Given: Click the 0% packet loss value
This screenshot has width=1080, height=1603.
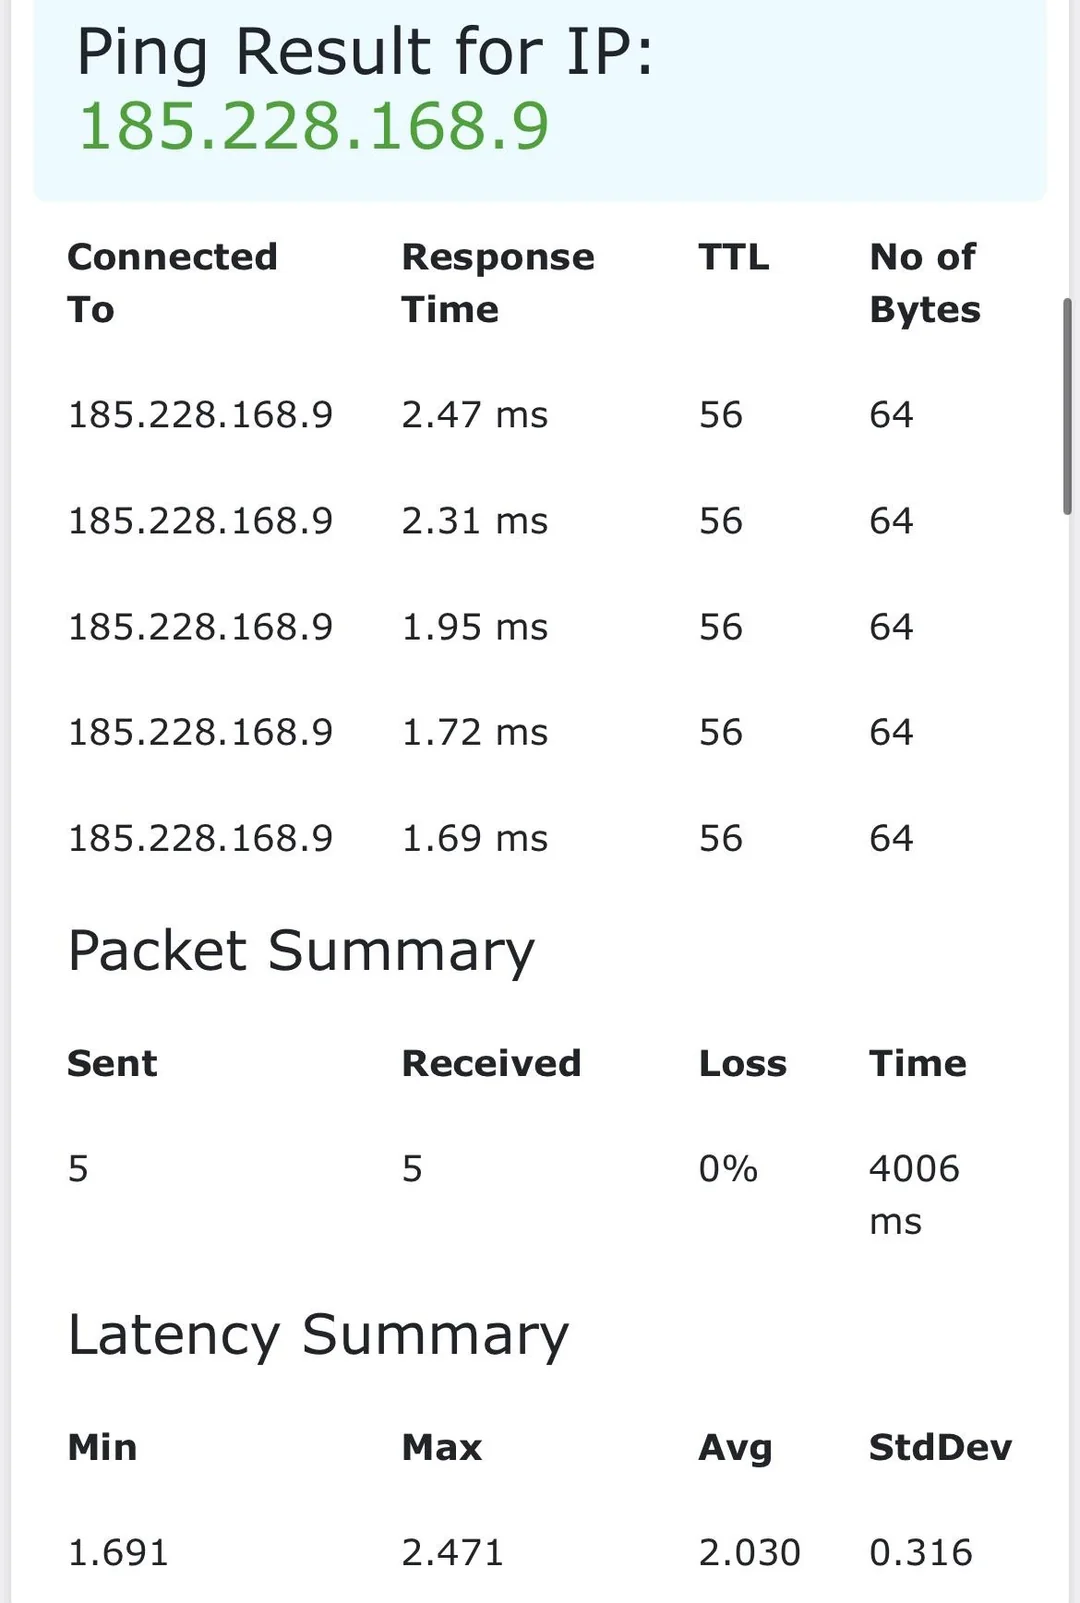Looking at the screenshot, I should click(728, 1168).
